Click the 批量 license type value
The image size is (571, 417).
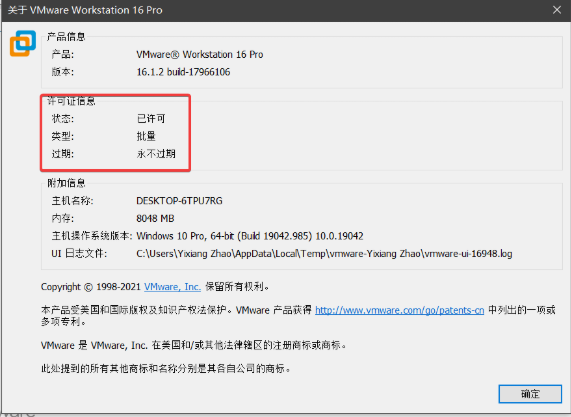tap(146, 136)
